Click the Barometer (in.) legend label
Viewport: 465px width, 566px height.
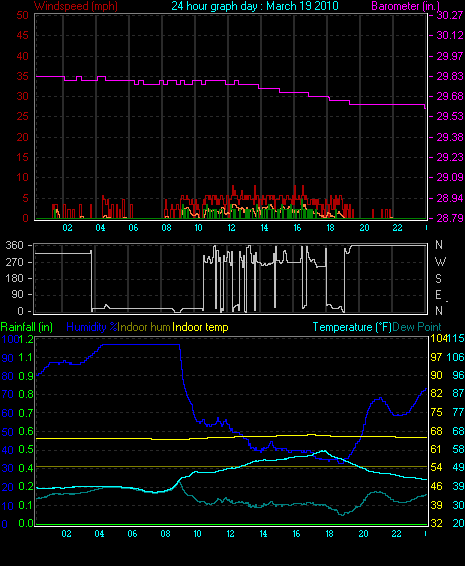click(x=405, y=6)
